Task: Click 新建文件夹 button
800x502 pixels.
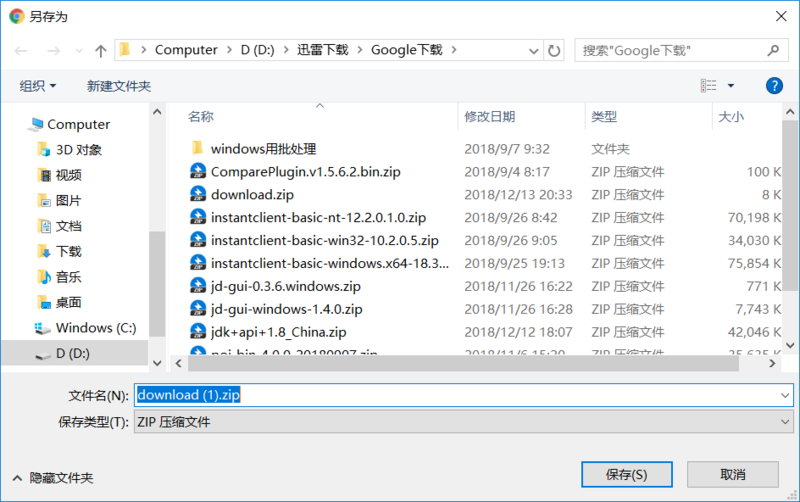Action: pos(119,86)
